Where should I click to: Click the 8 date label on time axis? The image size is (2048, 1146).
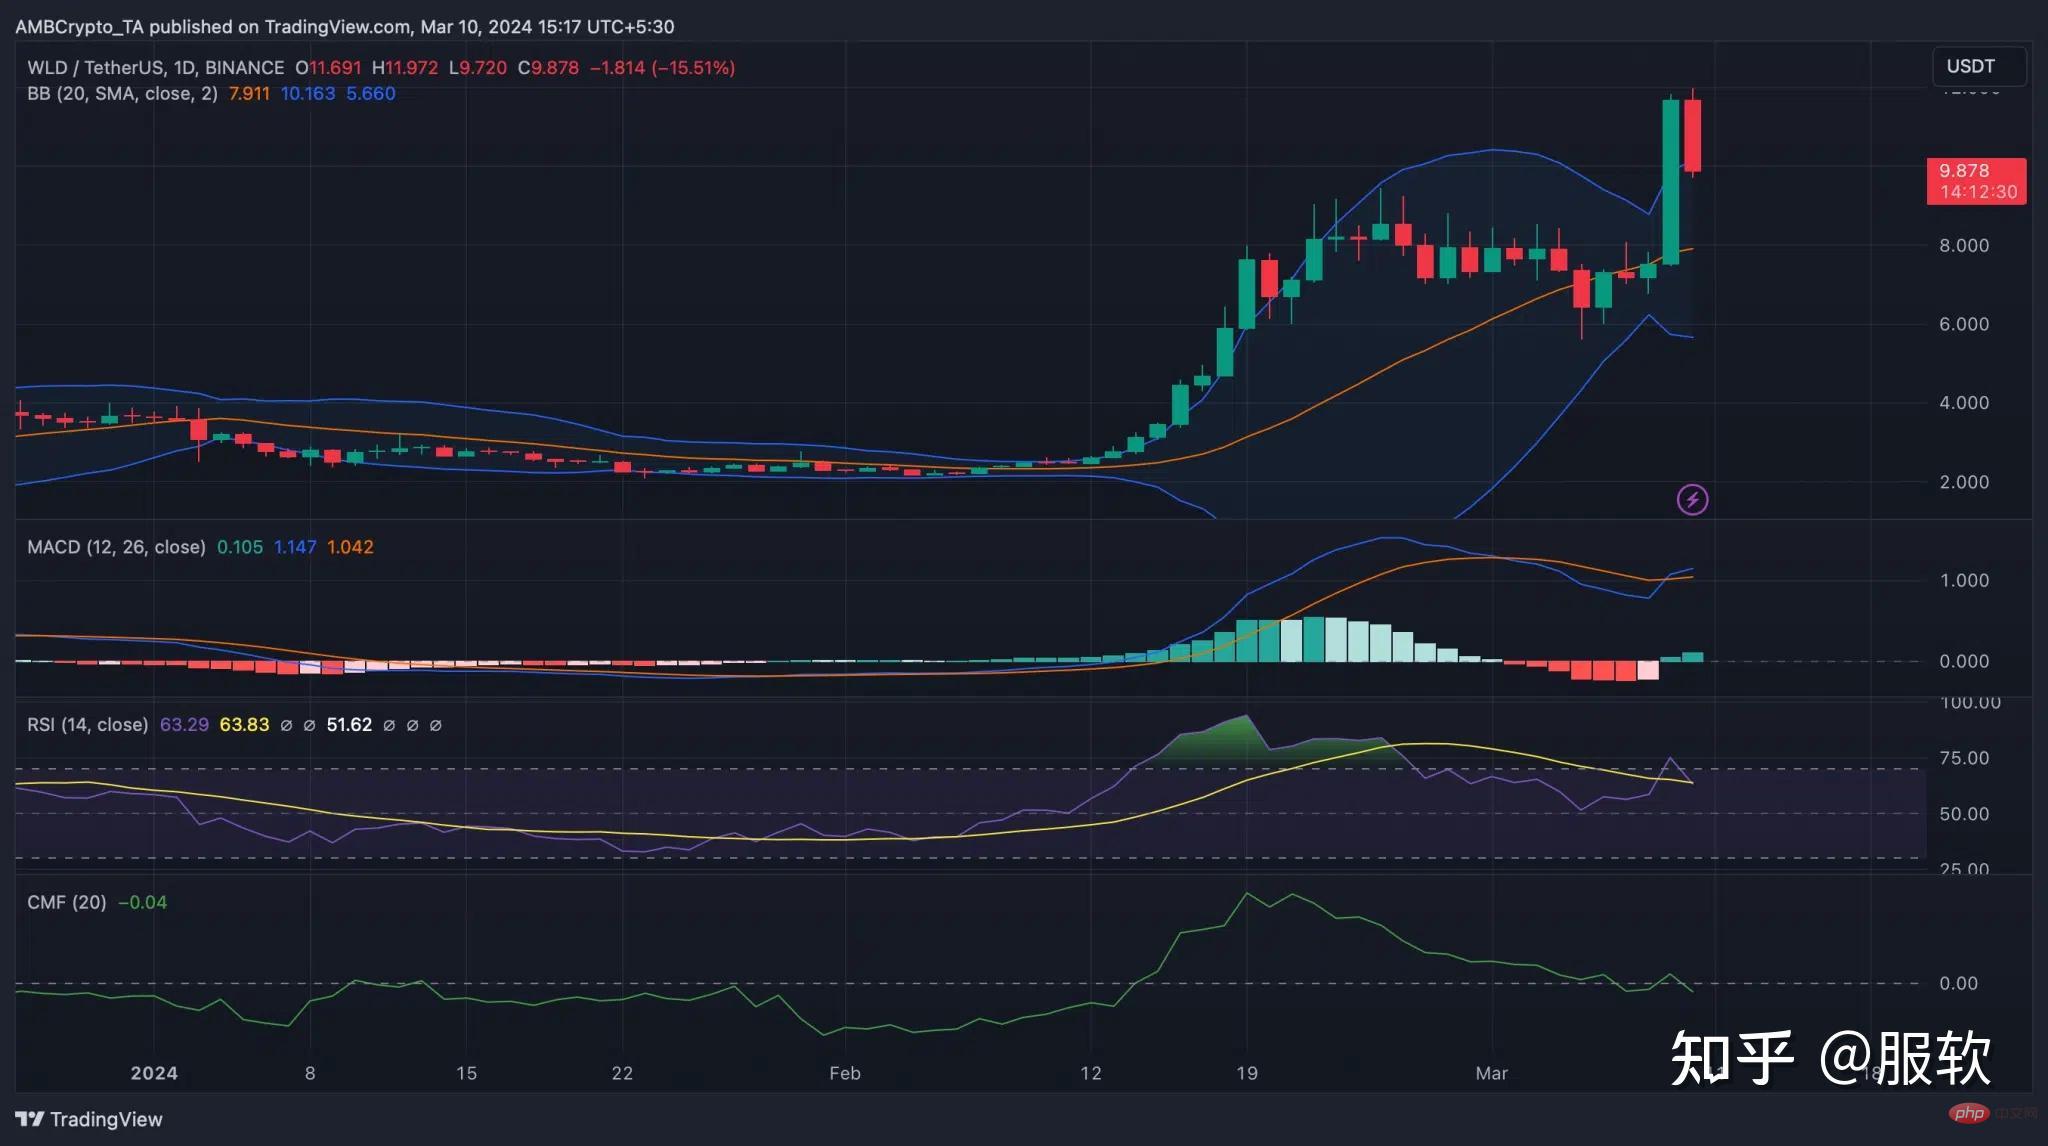coord(310,1073)
